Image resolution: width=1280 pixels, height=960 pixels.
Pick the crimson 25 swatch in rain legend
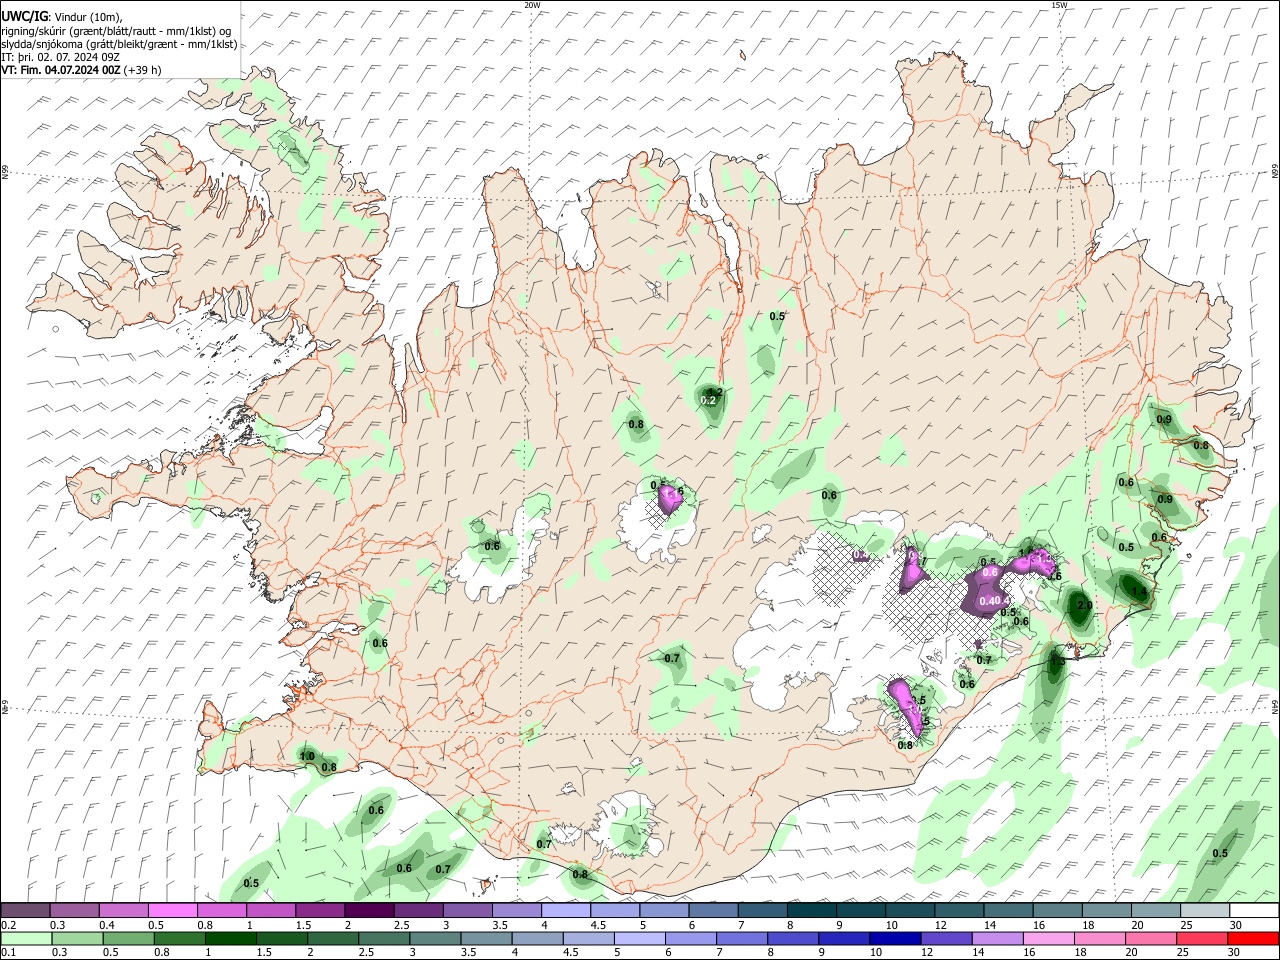coord(1202,939)
